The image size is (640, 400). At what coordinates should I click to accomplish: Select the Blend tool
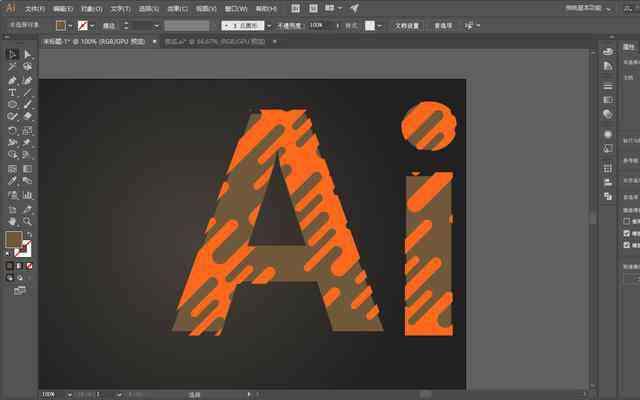(x=27, y=181)
